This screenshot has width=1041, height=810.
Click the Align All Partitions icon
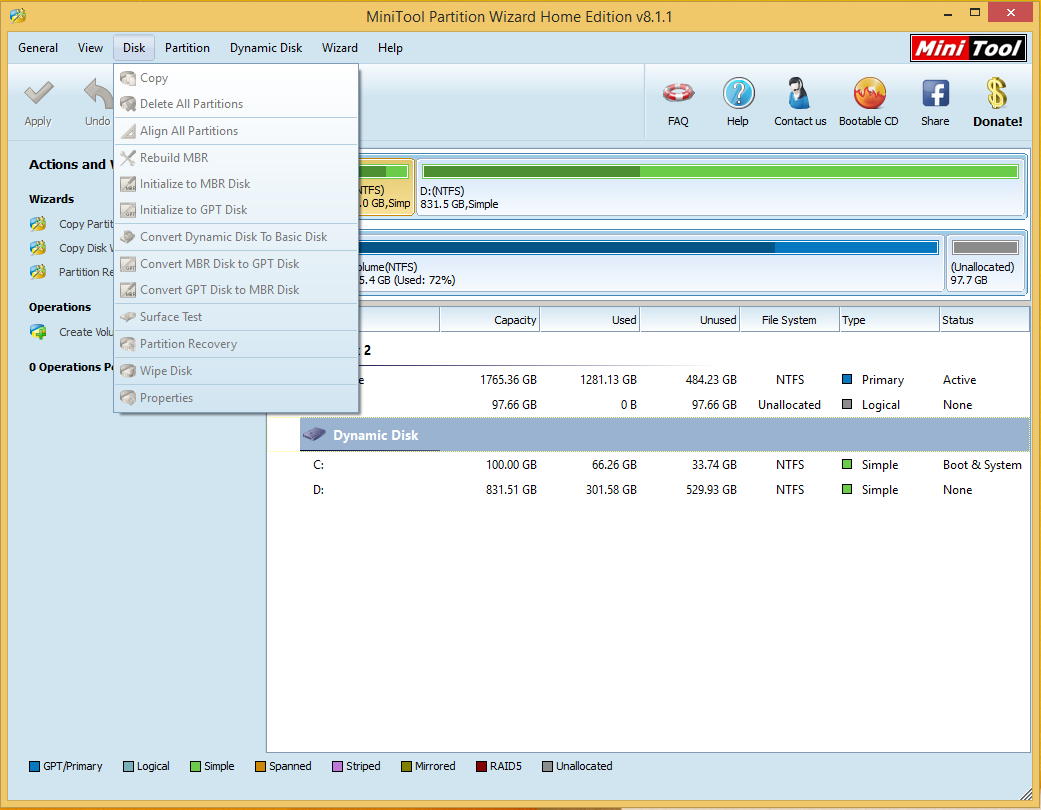click(128, 131)
